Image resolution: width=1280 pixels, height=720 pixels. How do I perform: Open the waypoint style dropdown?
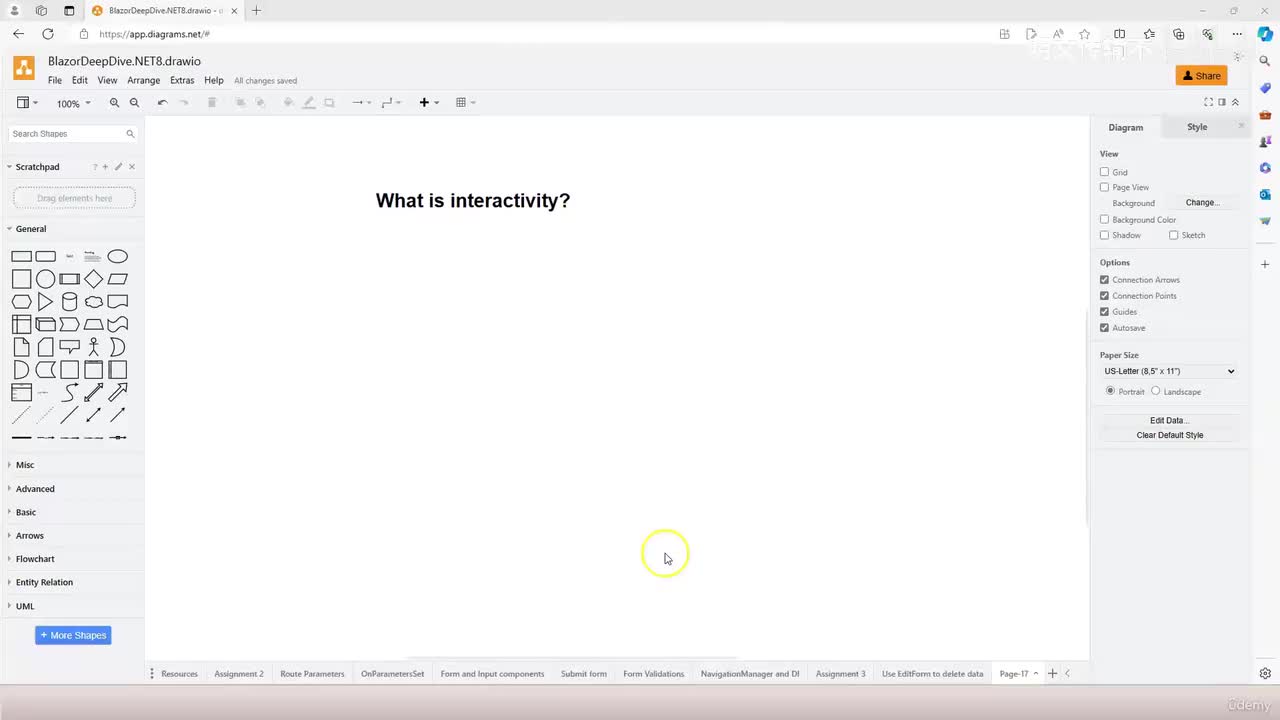click(x=391, y=103)
